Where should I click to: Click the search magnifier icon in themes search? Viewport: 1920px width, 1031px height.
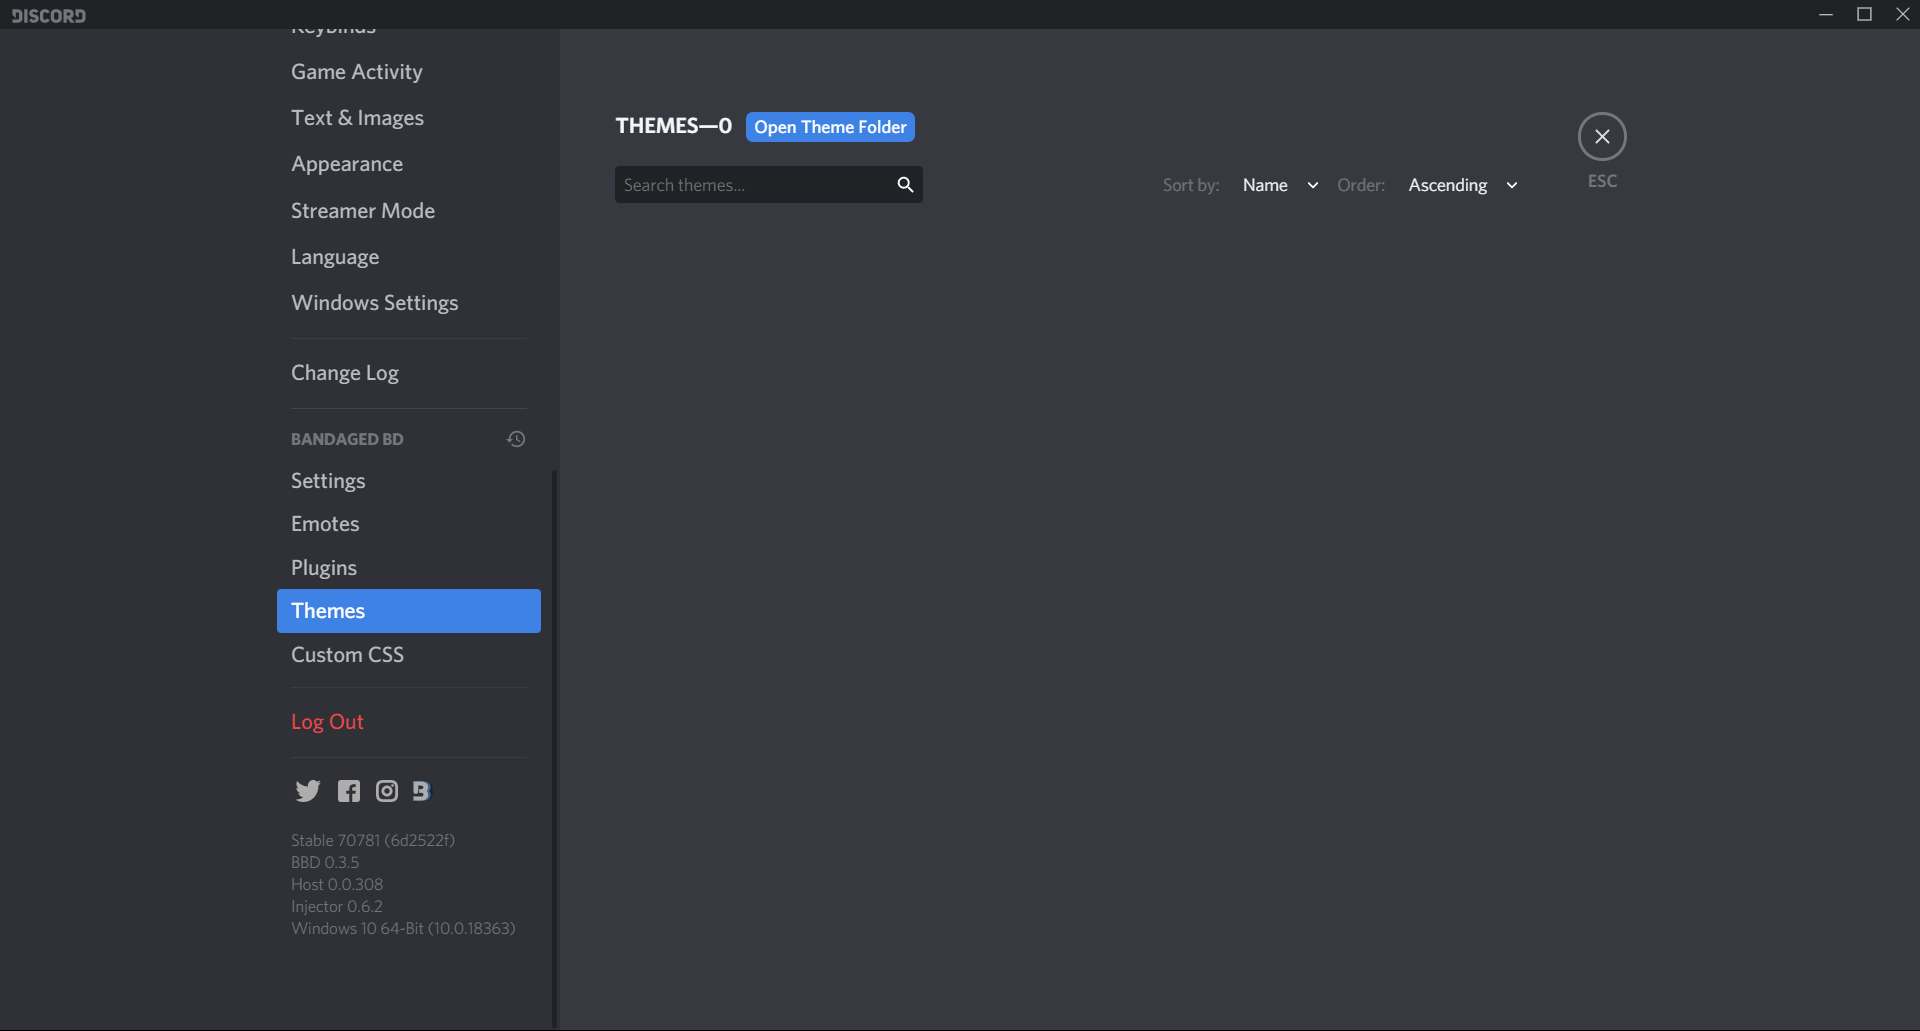(905, 185)
